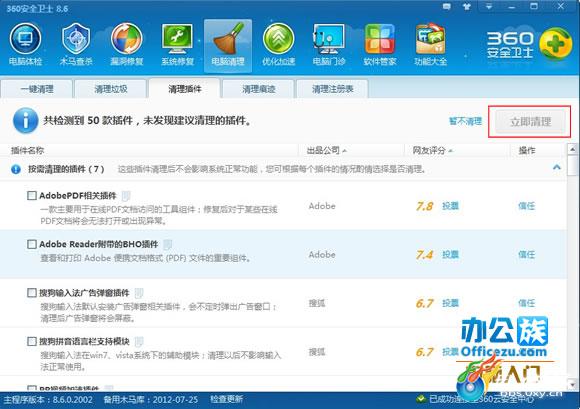
Task: Open the 电脑体检 computer checkup icon
Action: [x=25, y=44]
